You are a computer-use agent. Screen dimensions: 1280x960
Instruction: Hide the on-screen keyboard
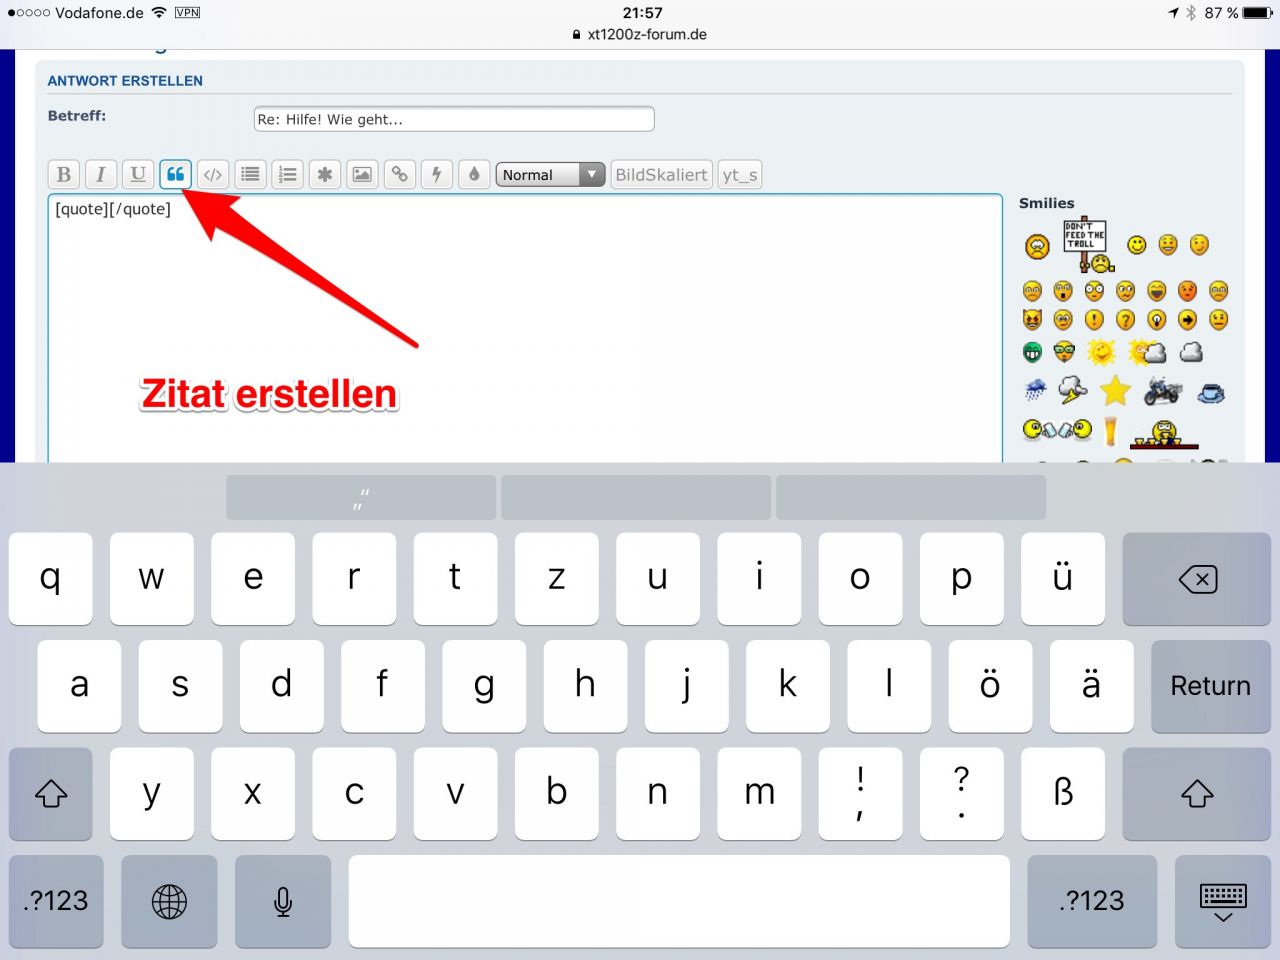click(1222, 901)
